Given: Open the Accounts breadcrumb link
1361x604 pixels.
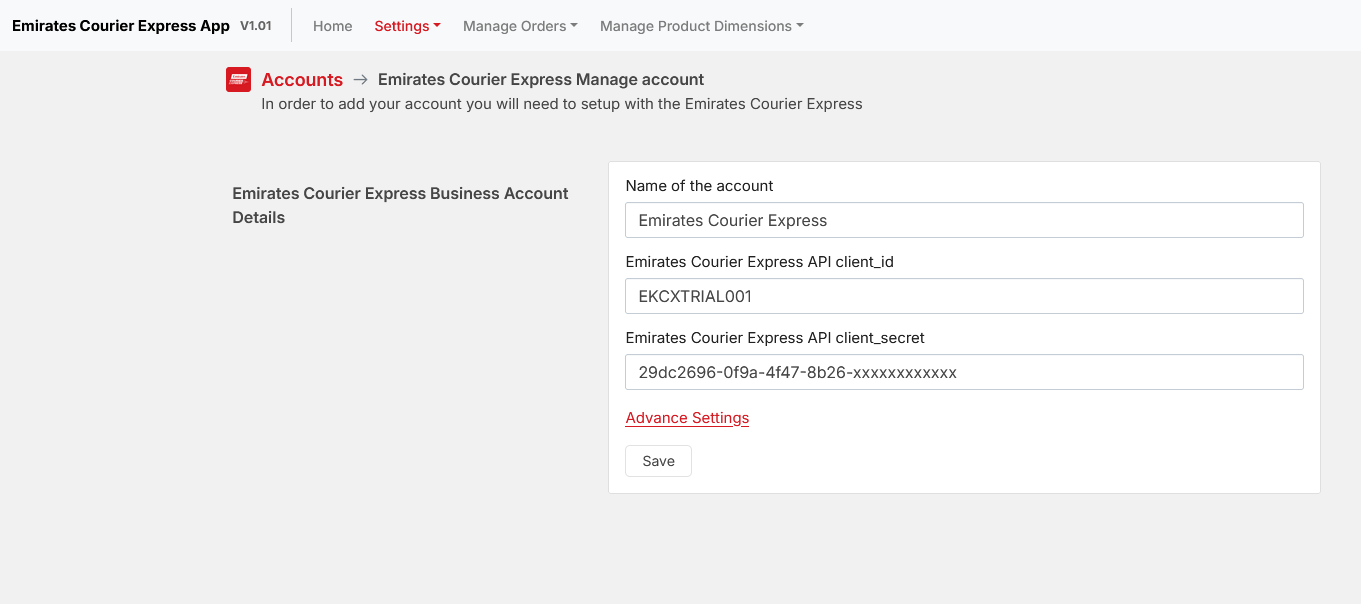Looking at the screenshot, I should pos(302,80).
